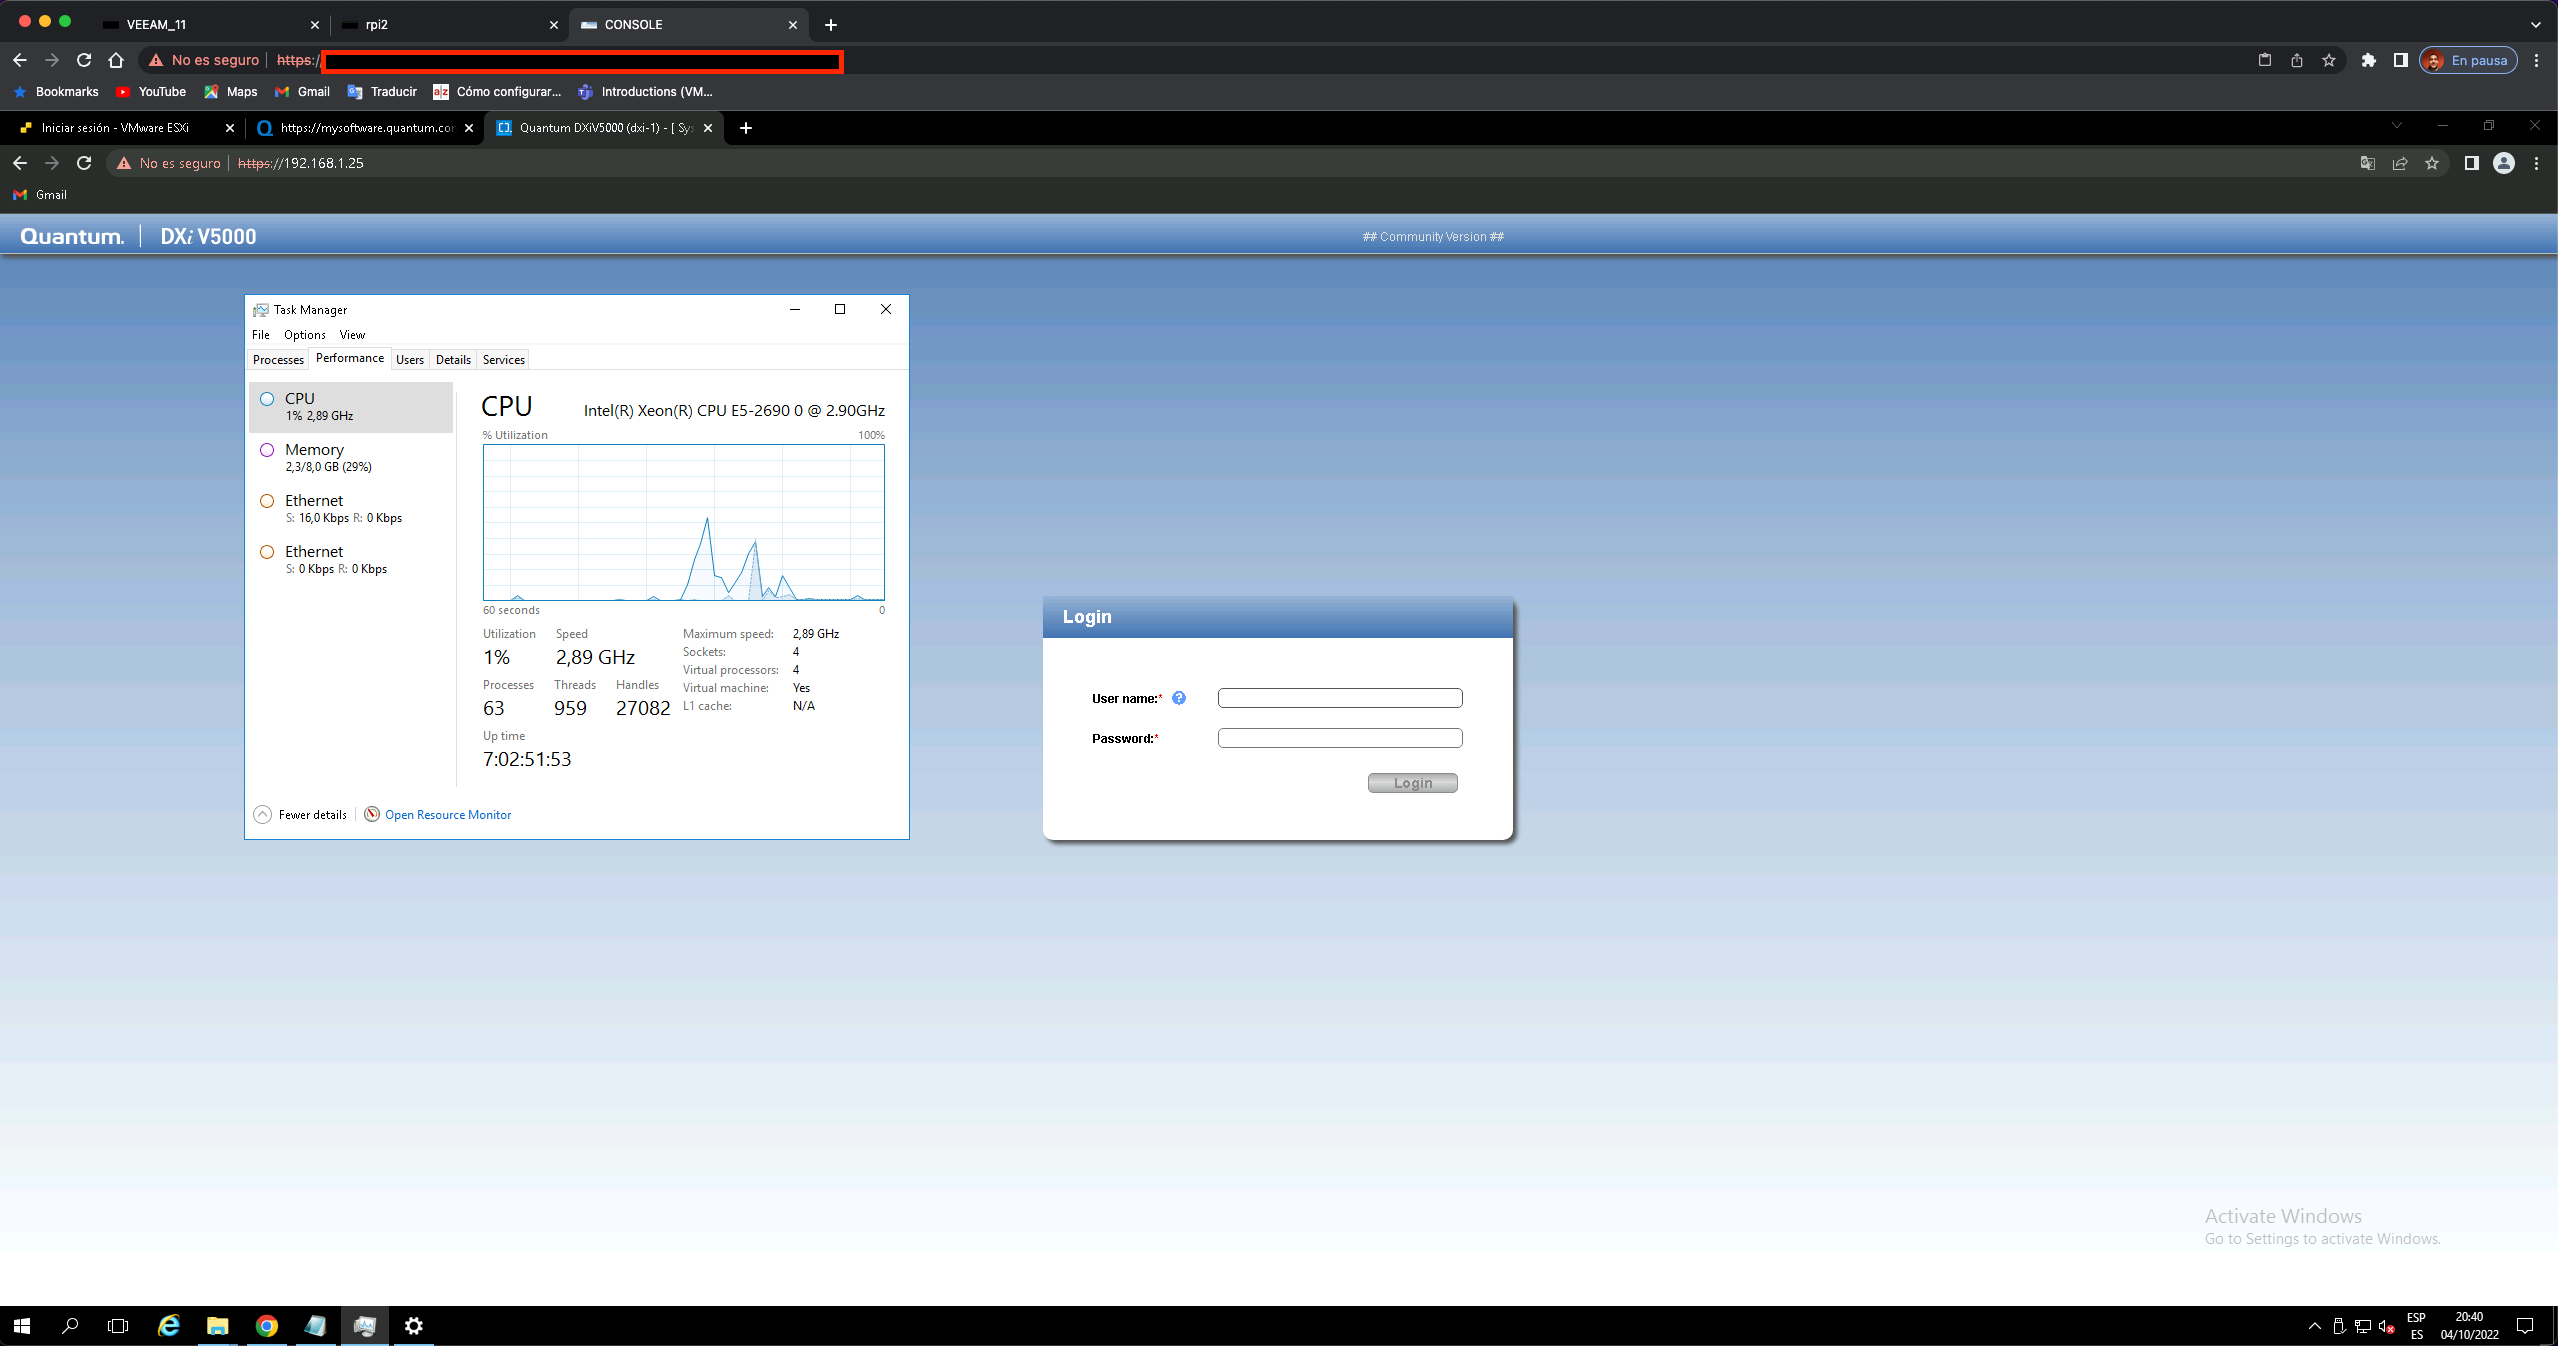Screen dimensions: 2558x1346
Task: Switch to Users tab
Action: tap(410, 360)
